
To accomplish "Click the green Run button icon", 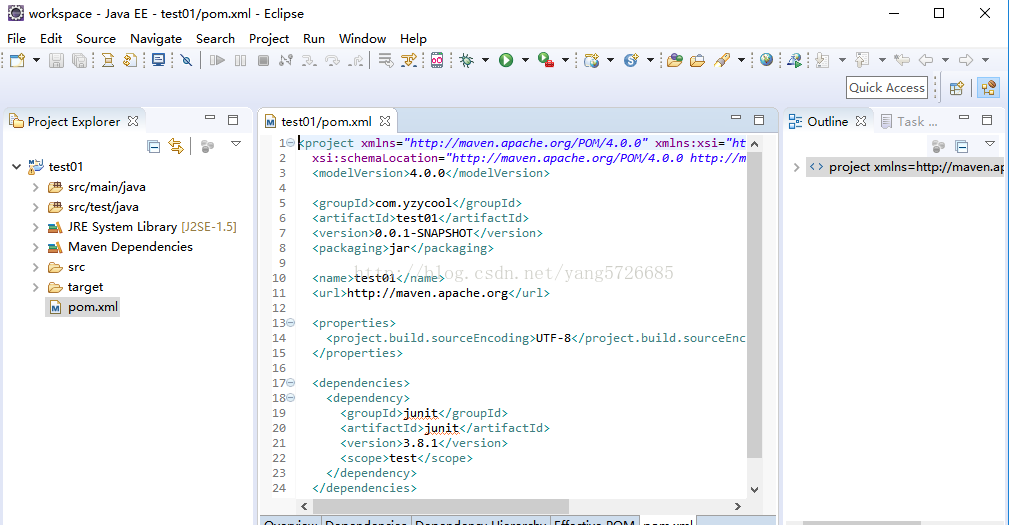I will coord(506,60).
